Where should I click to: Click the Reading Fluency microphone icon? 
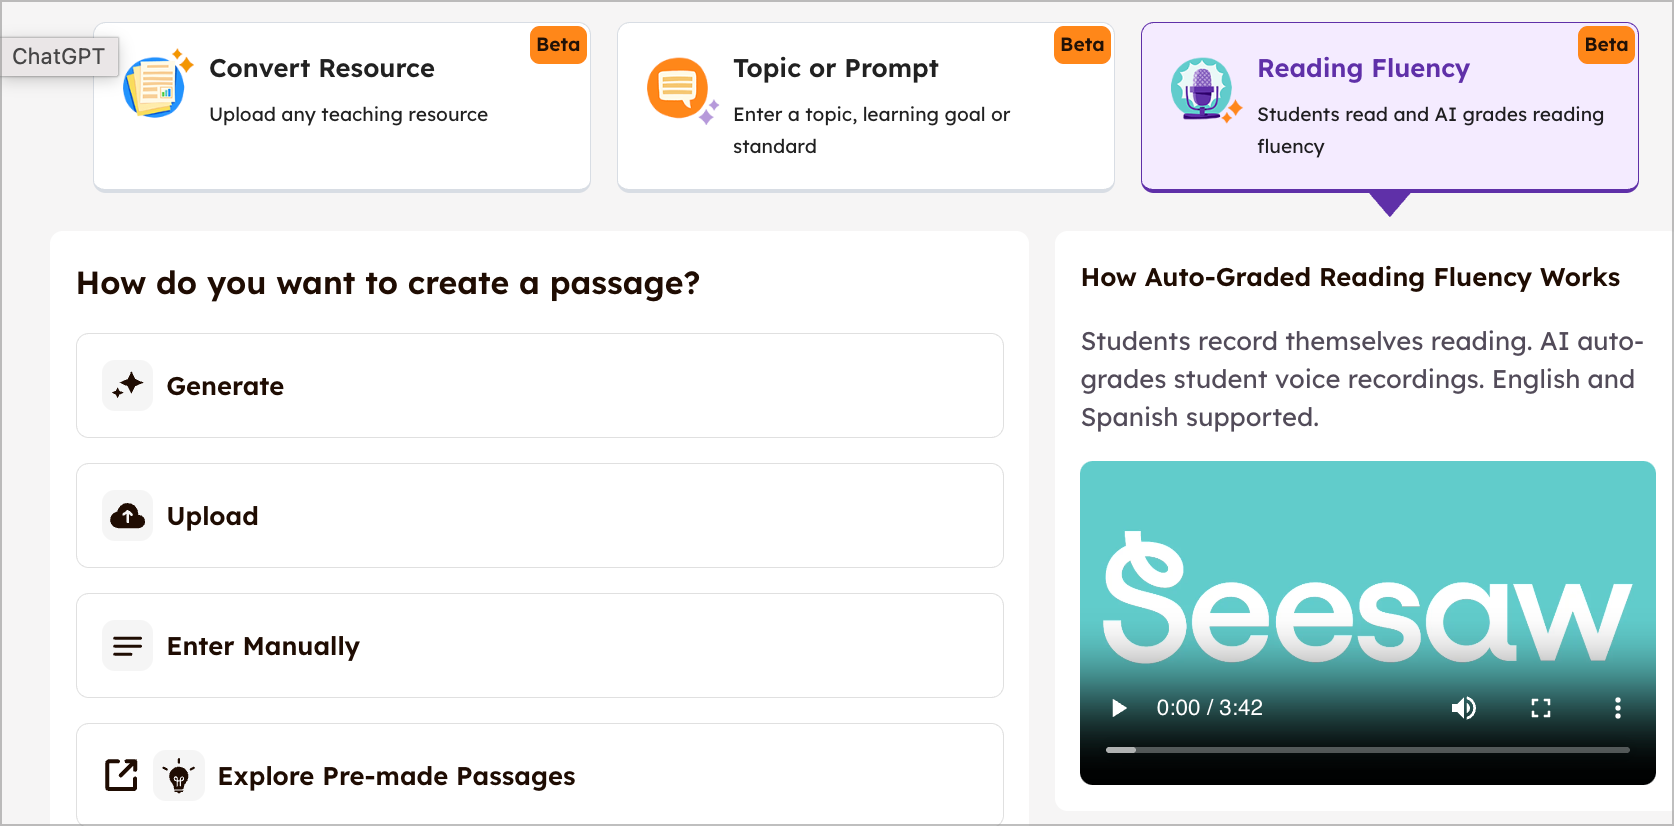[1203, 89]
